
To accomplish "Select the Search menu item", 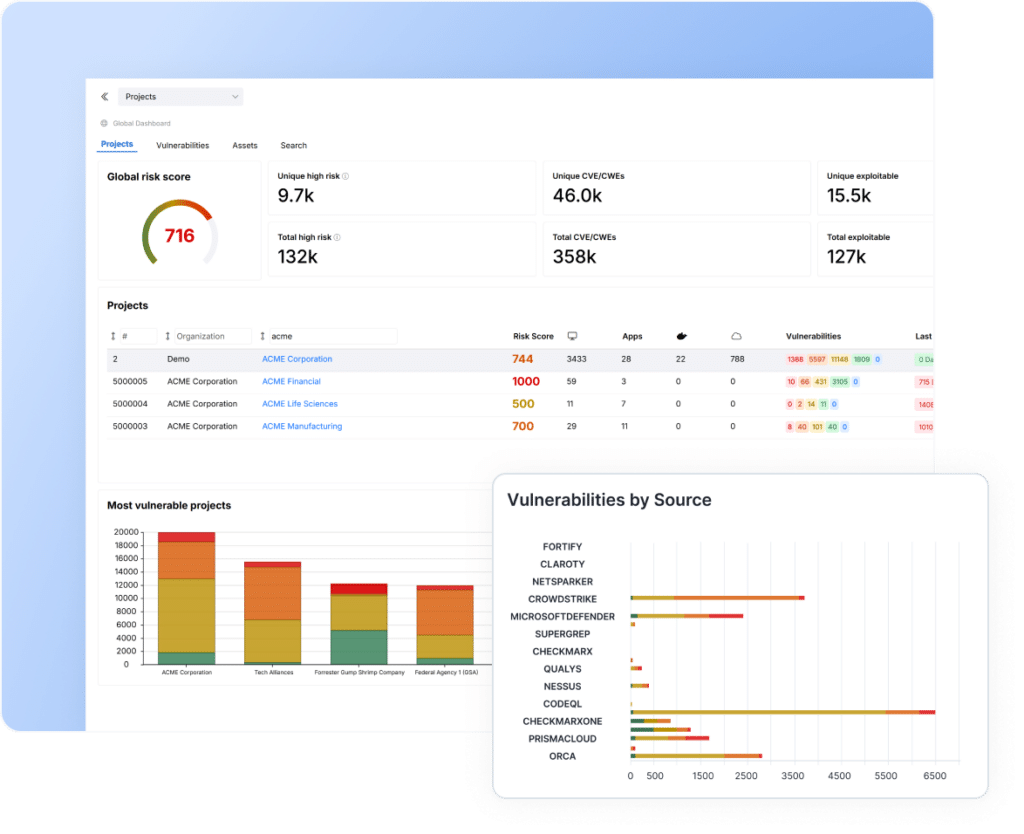I will pyautogui.click(x=293, y=145).
